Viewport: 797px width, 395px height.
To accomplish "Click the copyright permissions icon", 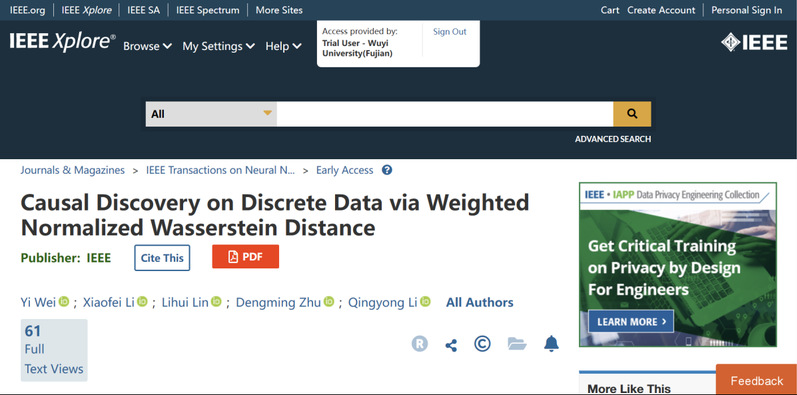I will pos(482,344).
